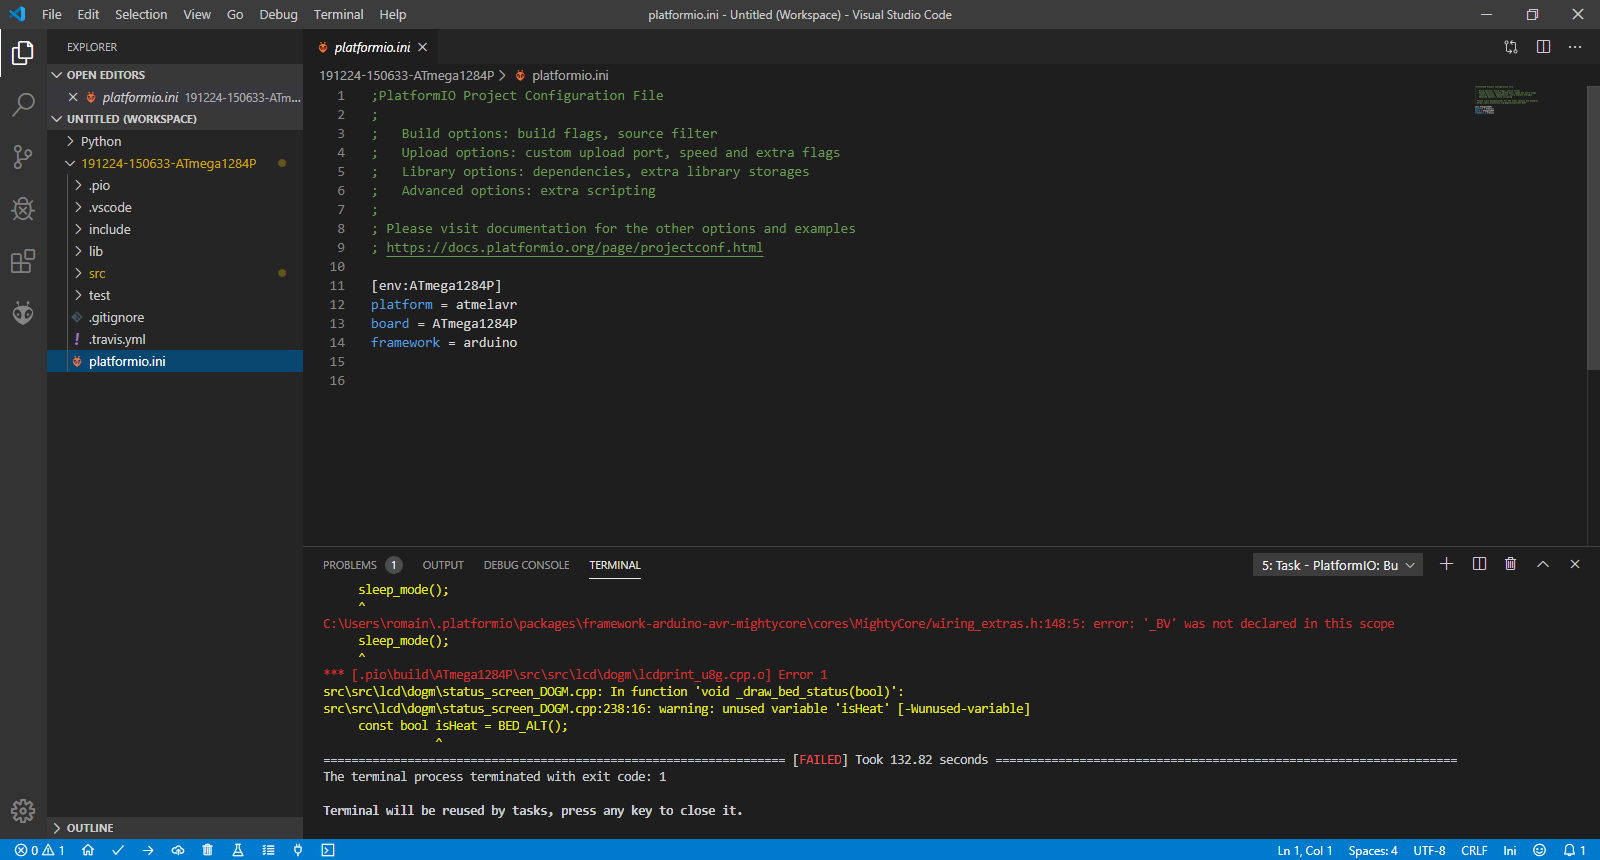Open the .gitignore file
Image resolution: width=1600 pixels, height=860 pixels.
[x=175, y=317]
